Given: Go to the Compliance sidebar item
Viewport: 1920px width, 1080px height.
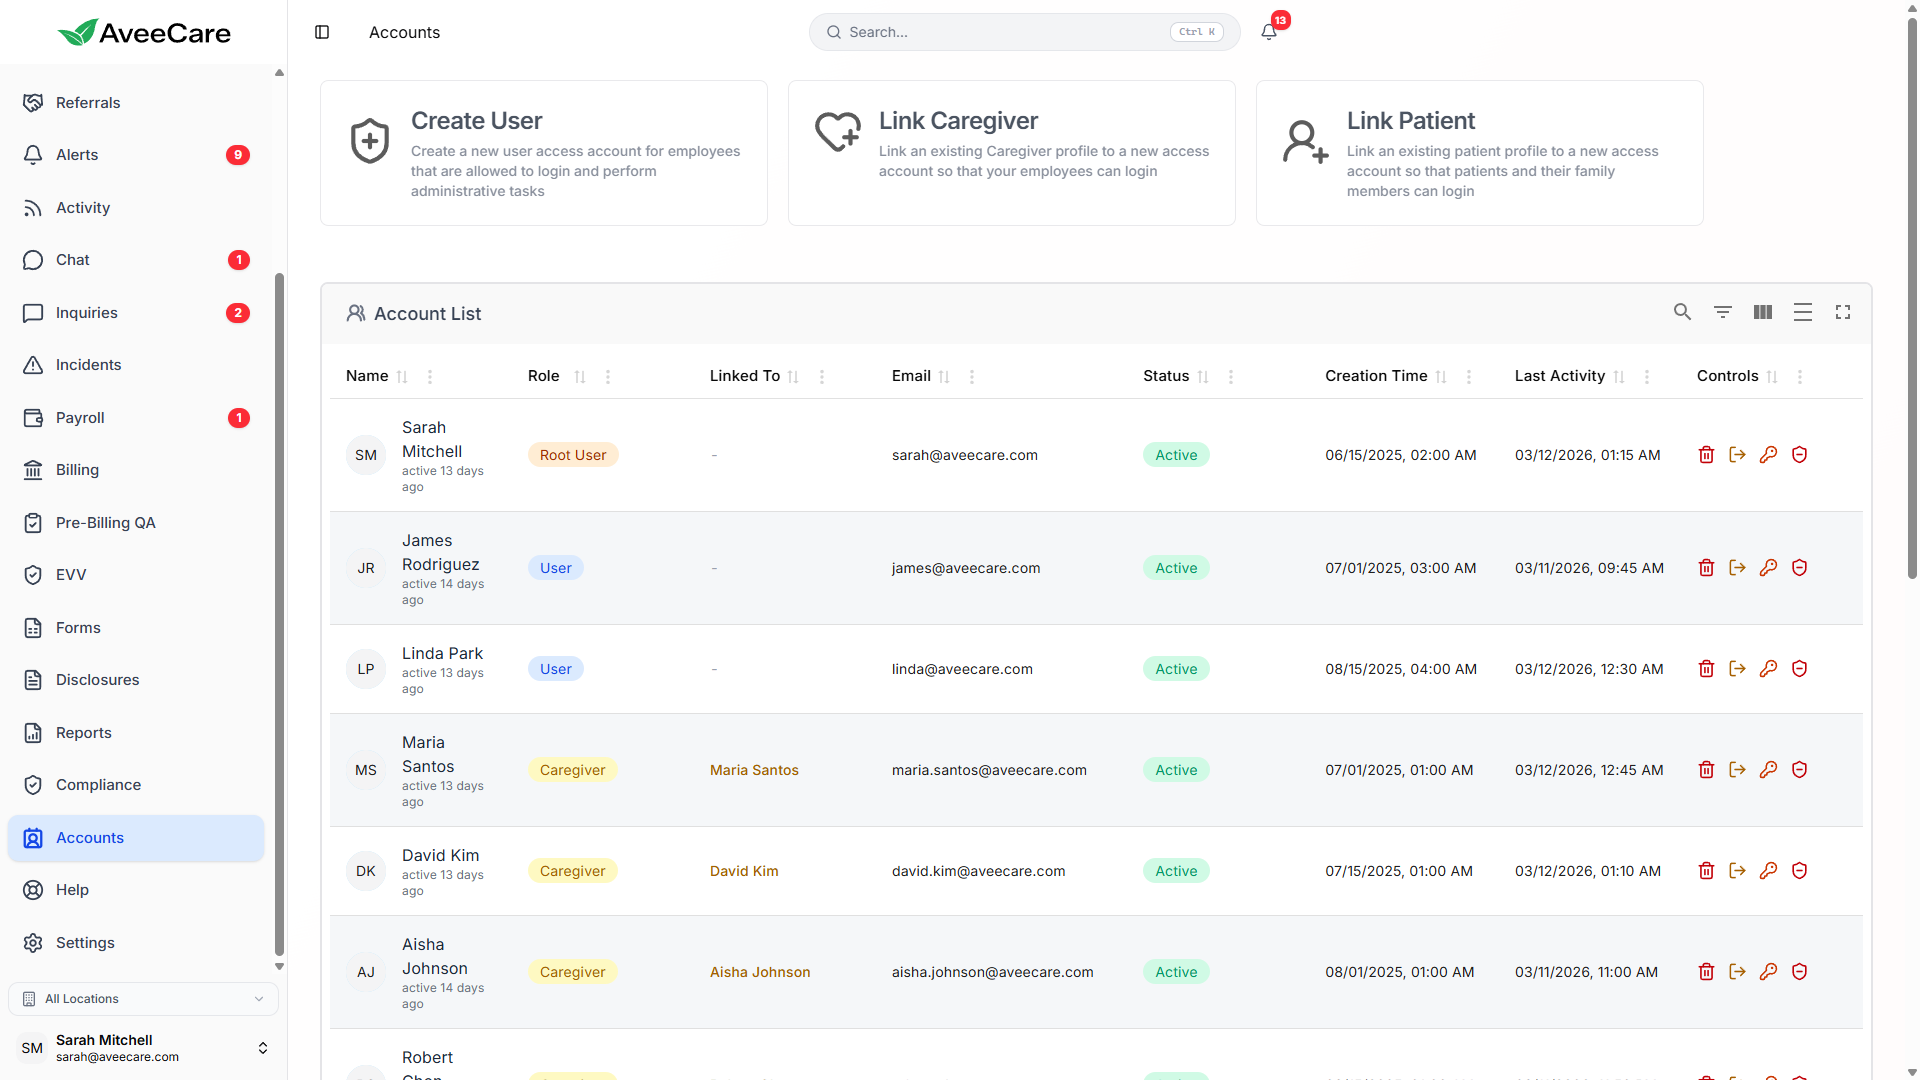Looking at the screenshot, I should (x=98, y=785).
